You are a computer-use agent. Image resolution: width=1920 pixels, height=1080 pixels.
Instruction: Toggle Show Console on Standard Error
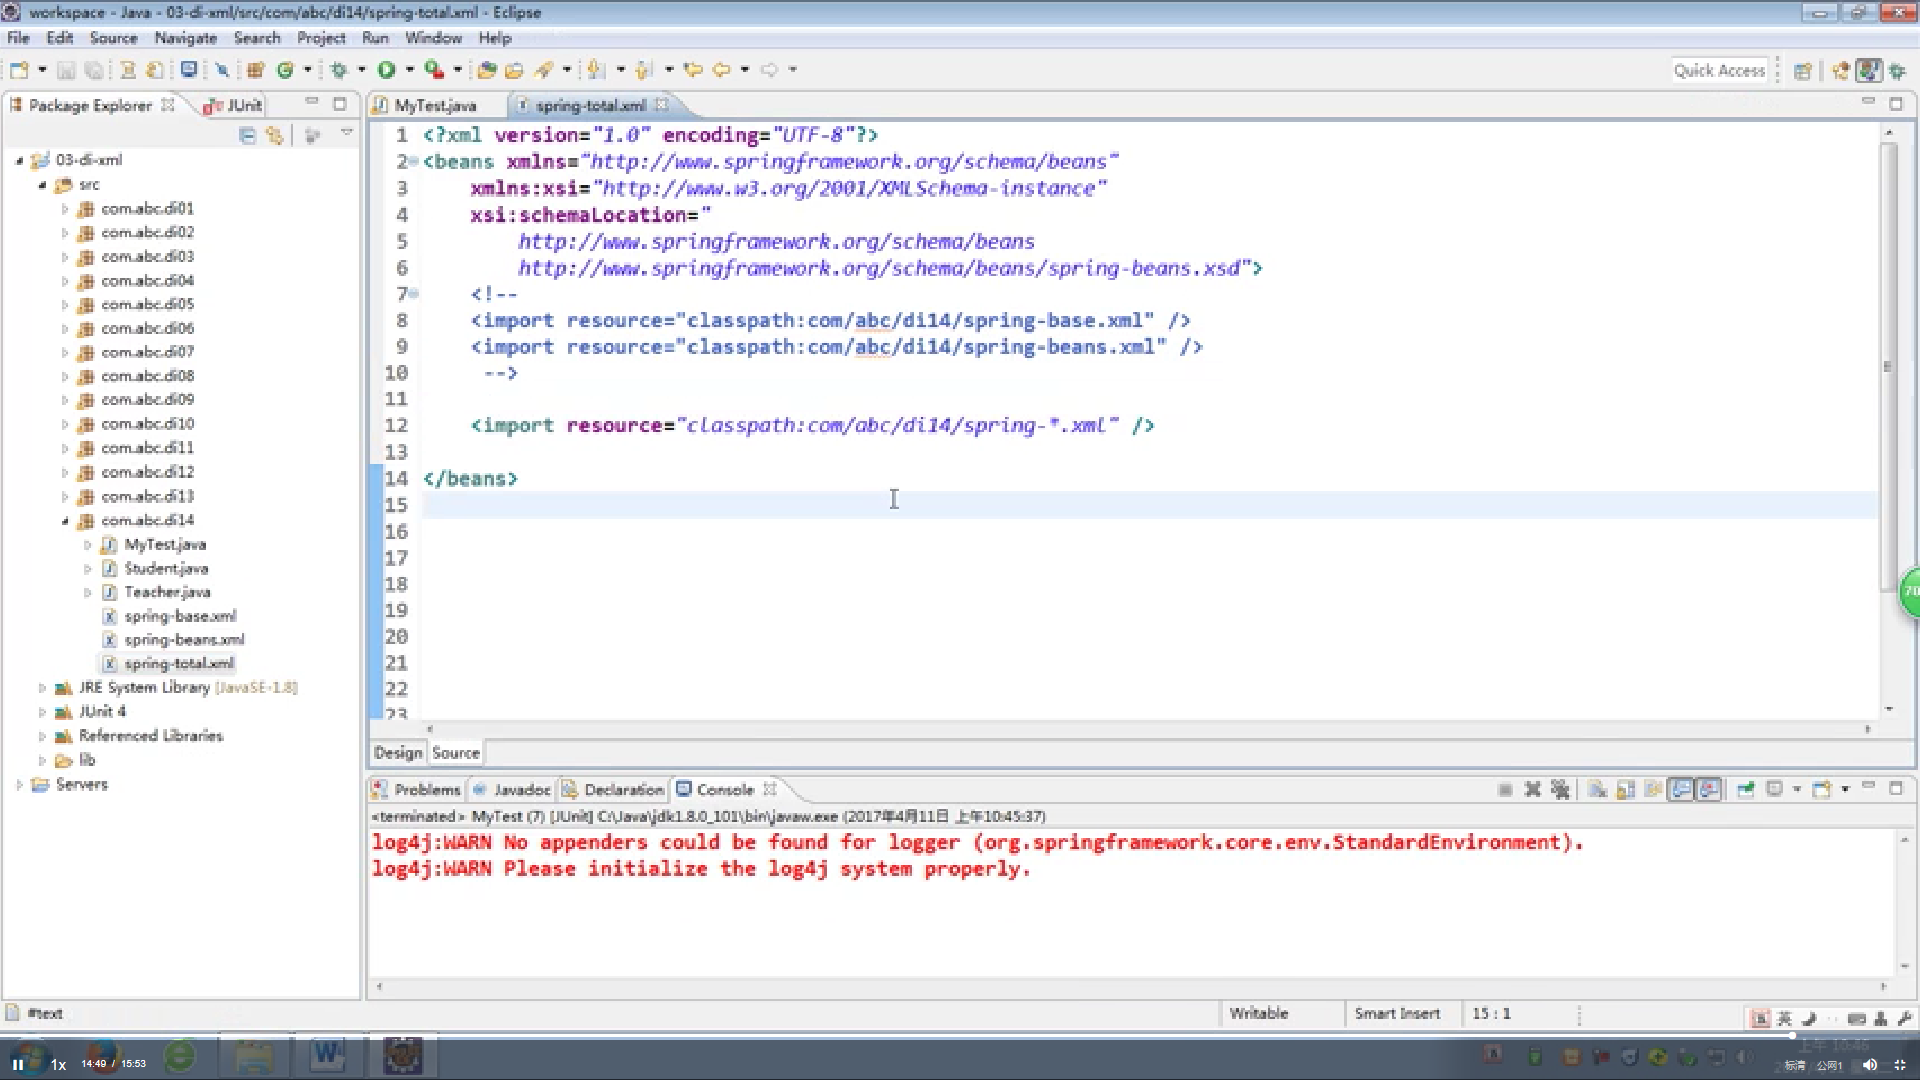tap(1709, 789)
